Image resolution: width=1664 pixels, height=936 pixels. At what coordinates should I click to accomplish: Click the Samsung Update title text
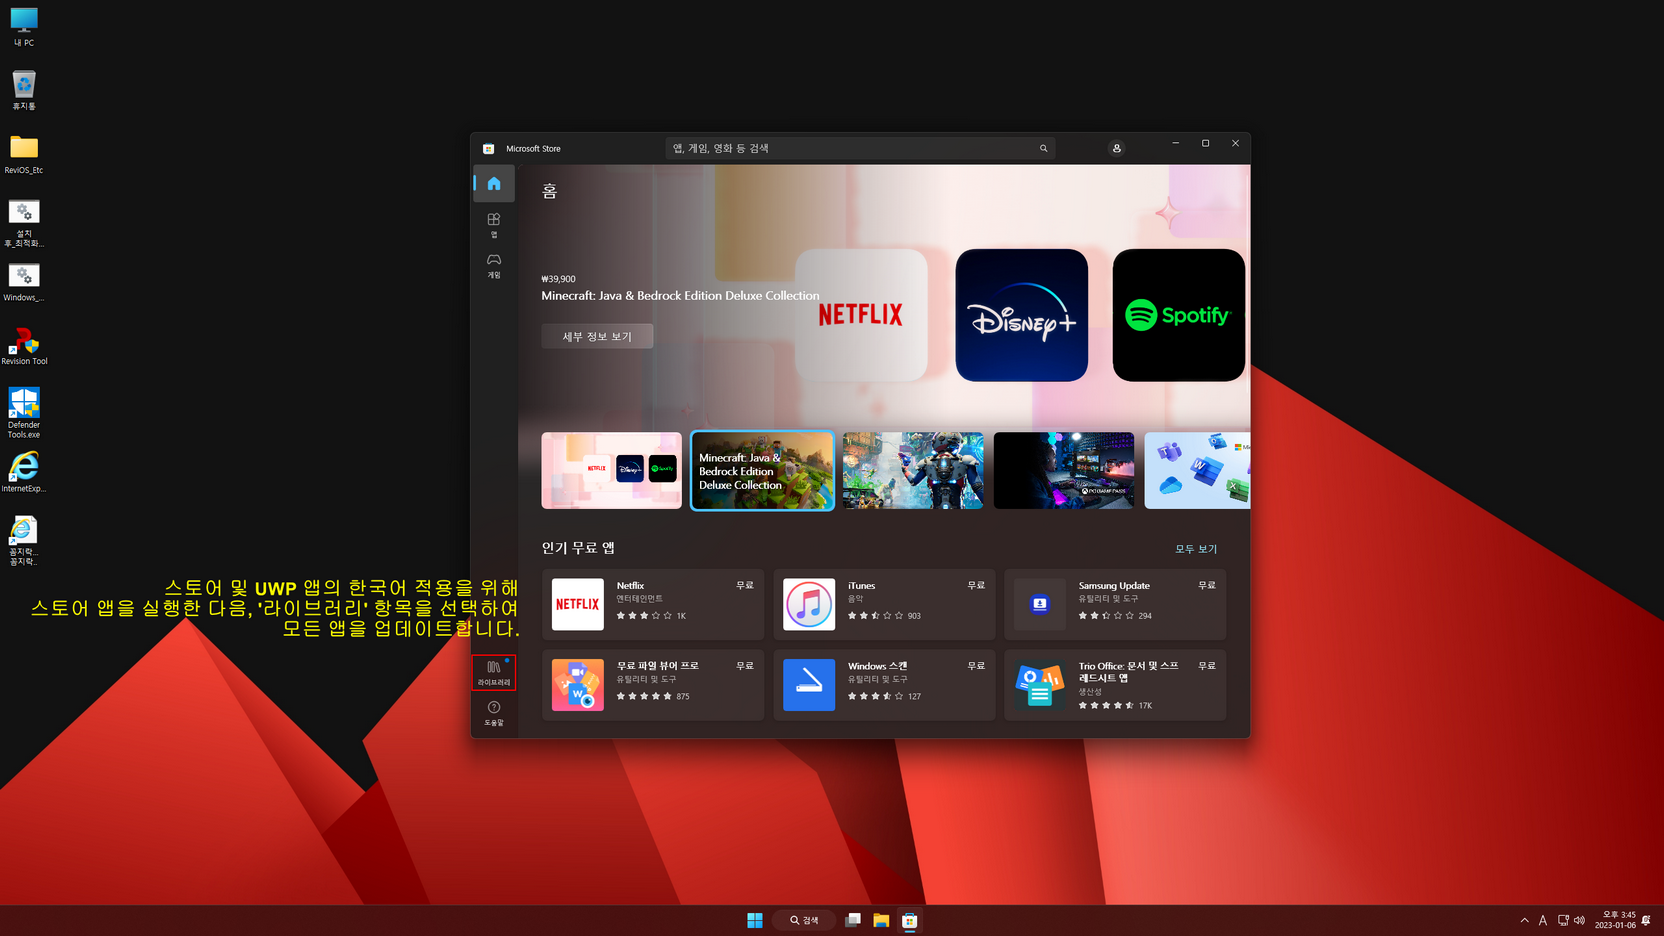click(x=1114, y=586)
